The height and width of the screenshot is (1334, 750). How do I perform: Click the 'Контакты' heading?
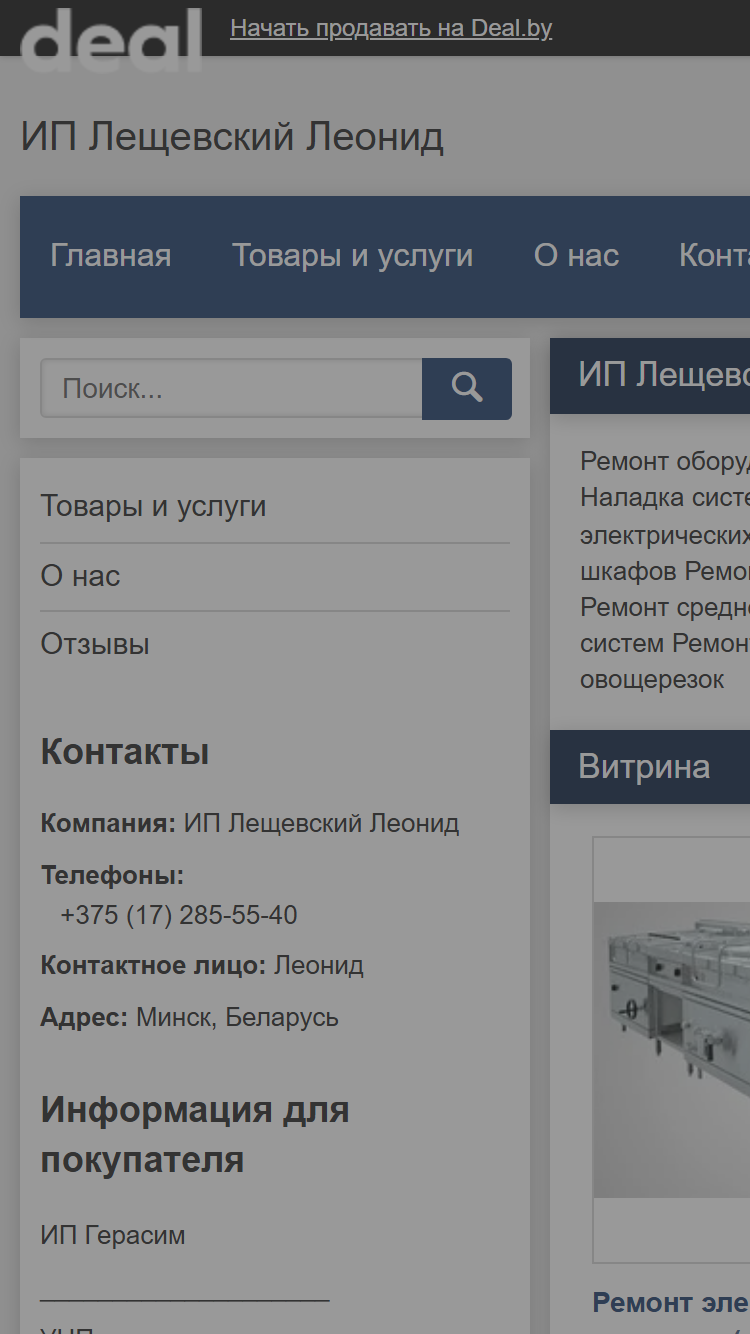125,752
